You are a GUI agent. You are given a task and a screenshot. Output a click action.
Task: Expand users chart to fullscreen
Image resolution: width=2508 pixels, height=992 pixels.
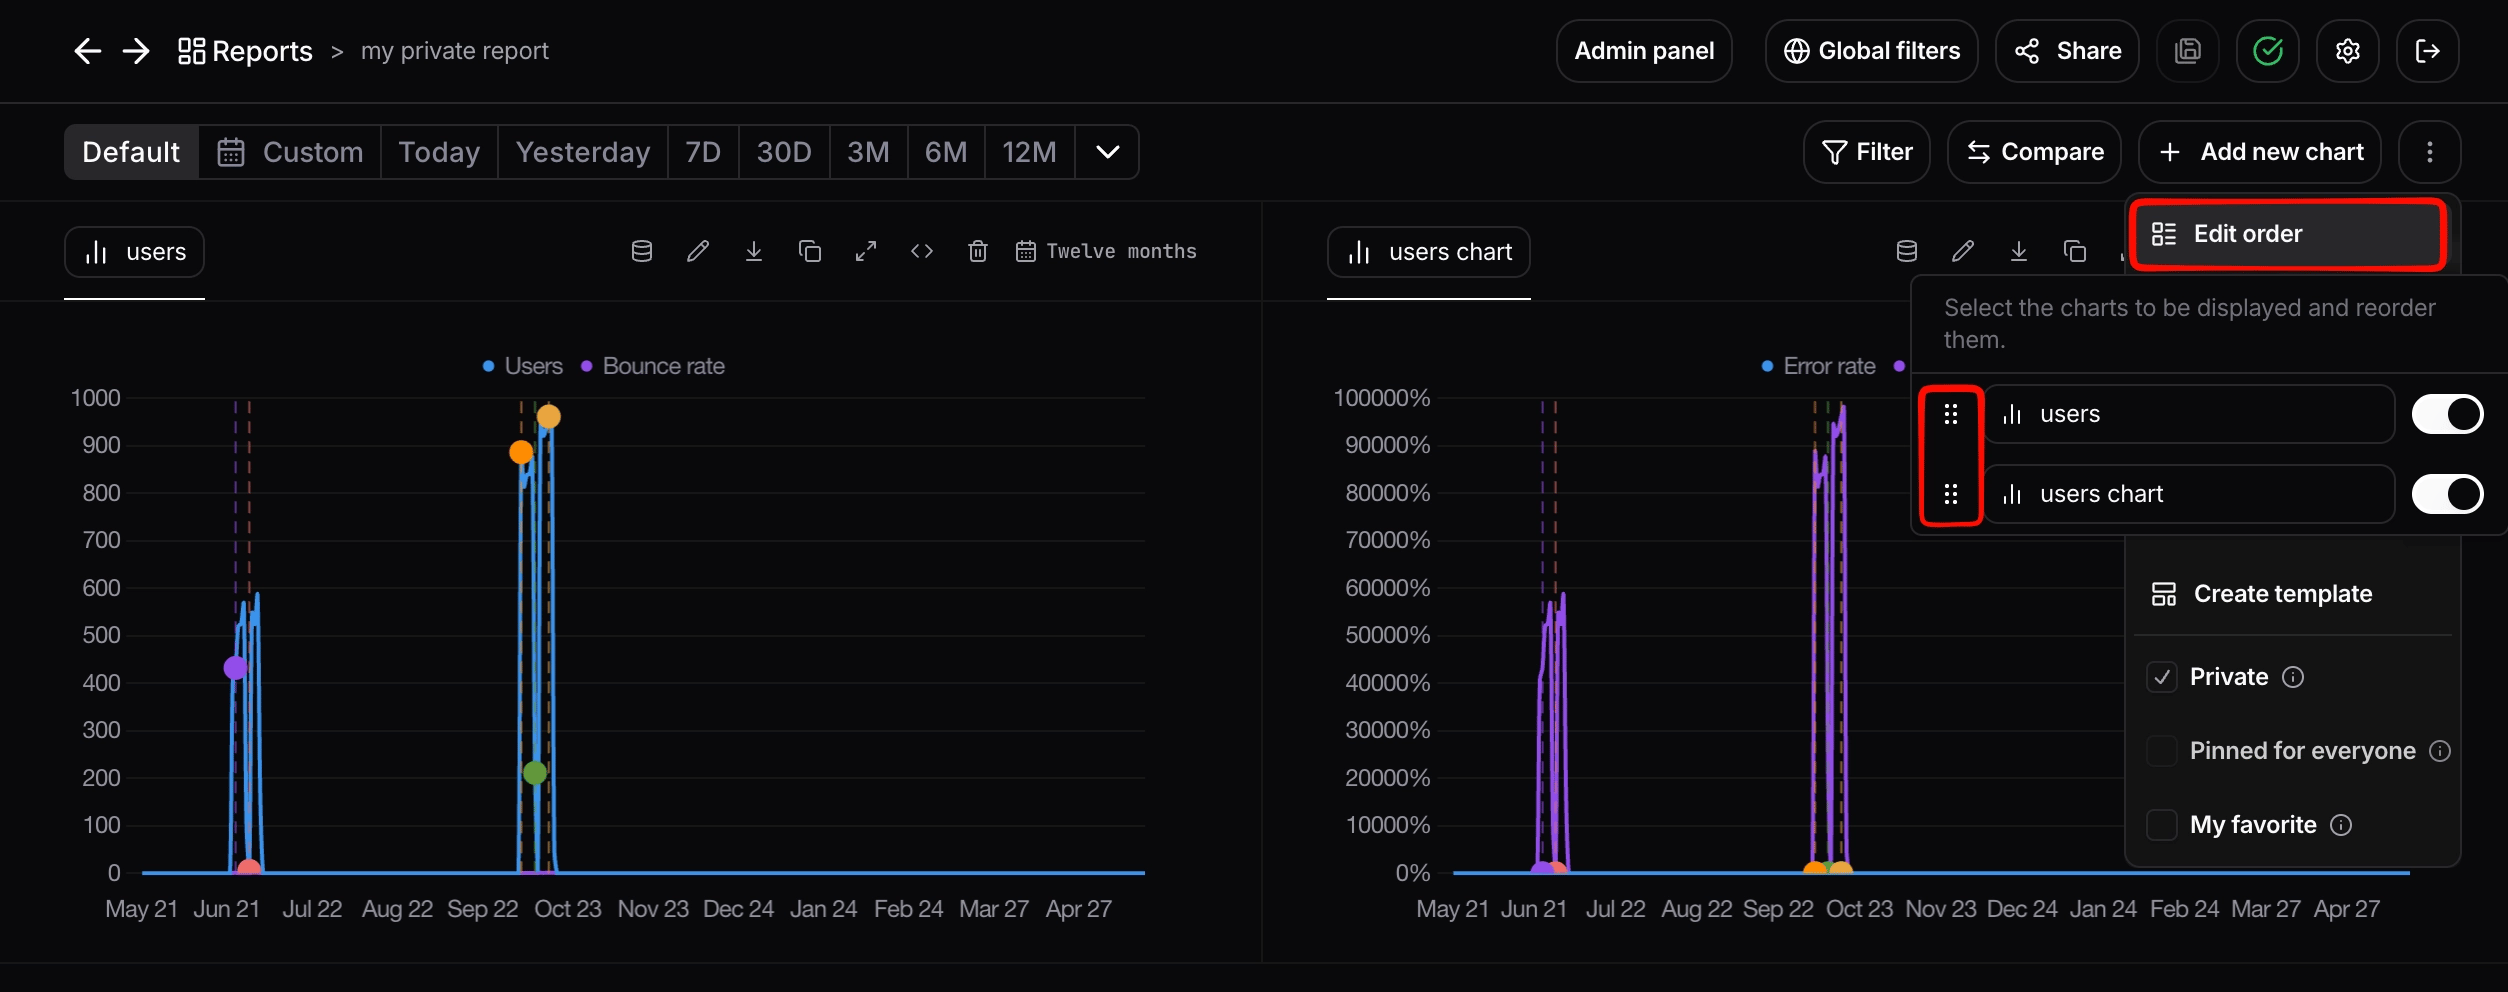tap(866, 251)
